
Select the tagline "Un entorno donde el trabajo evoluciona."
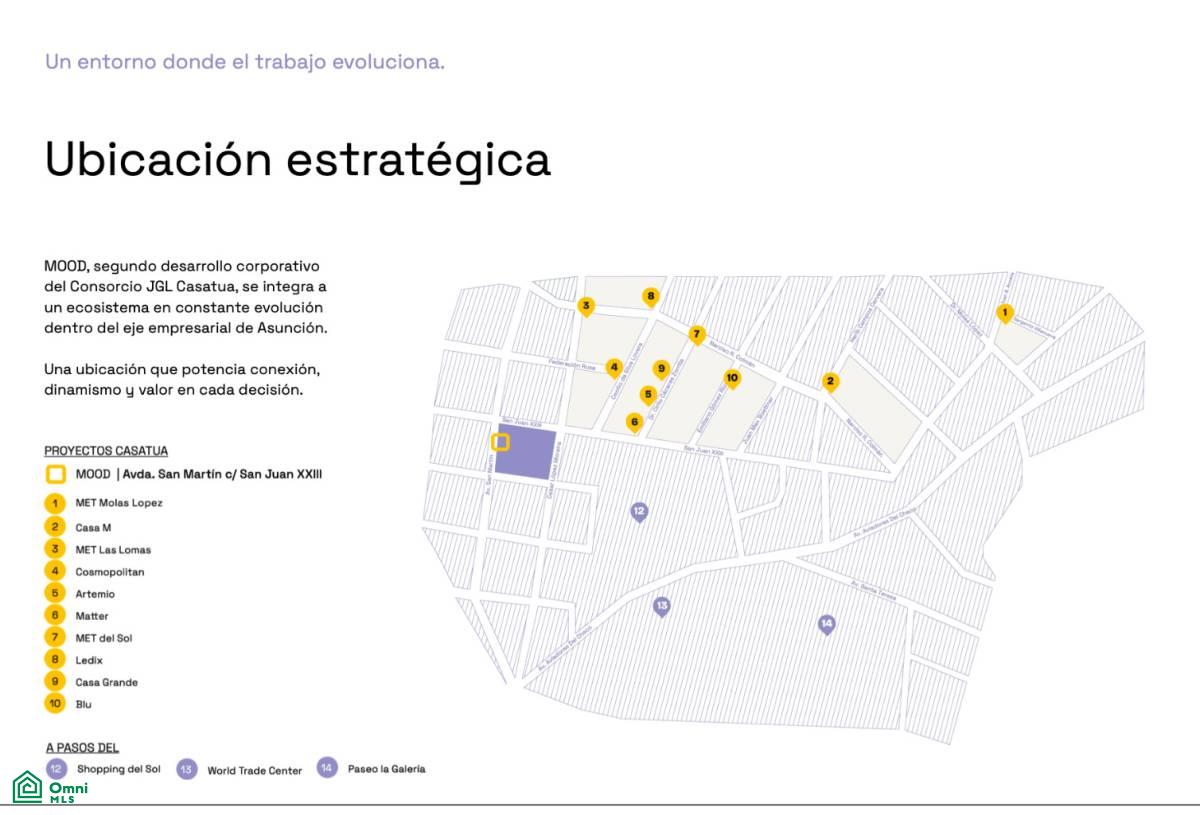245,62
